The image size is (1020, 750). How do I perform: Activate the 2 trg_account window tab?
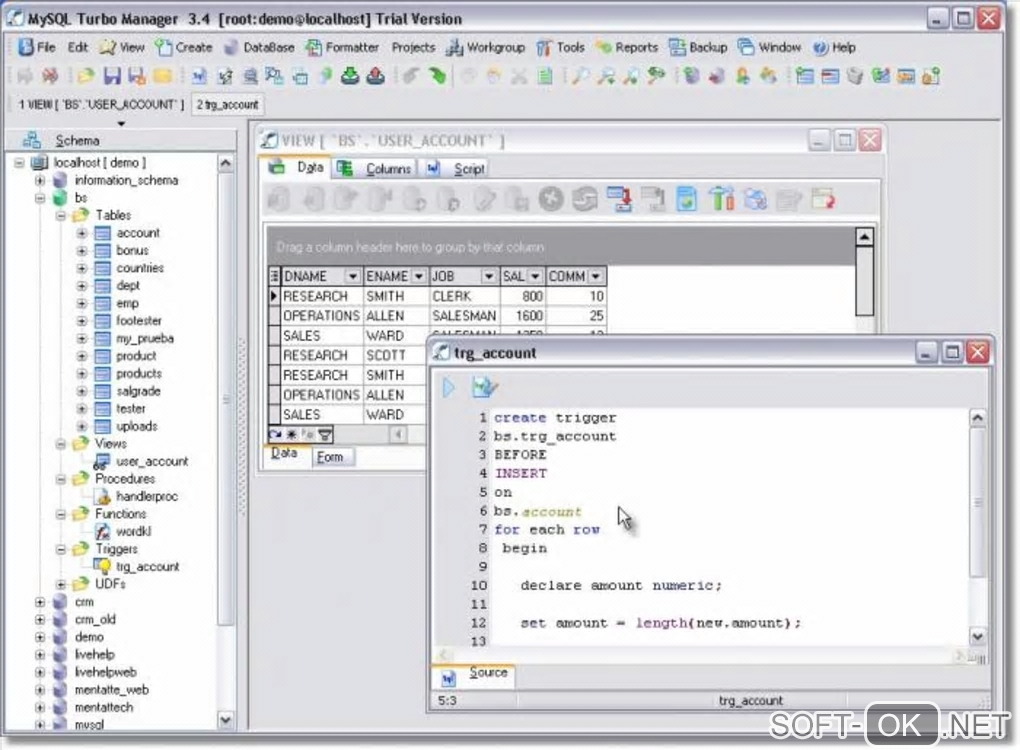[x=228, y=104]
